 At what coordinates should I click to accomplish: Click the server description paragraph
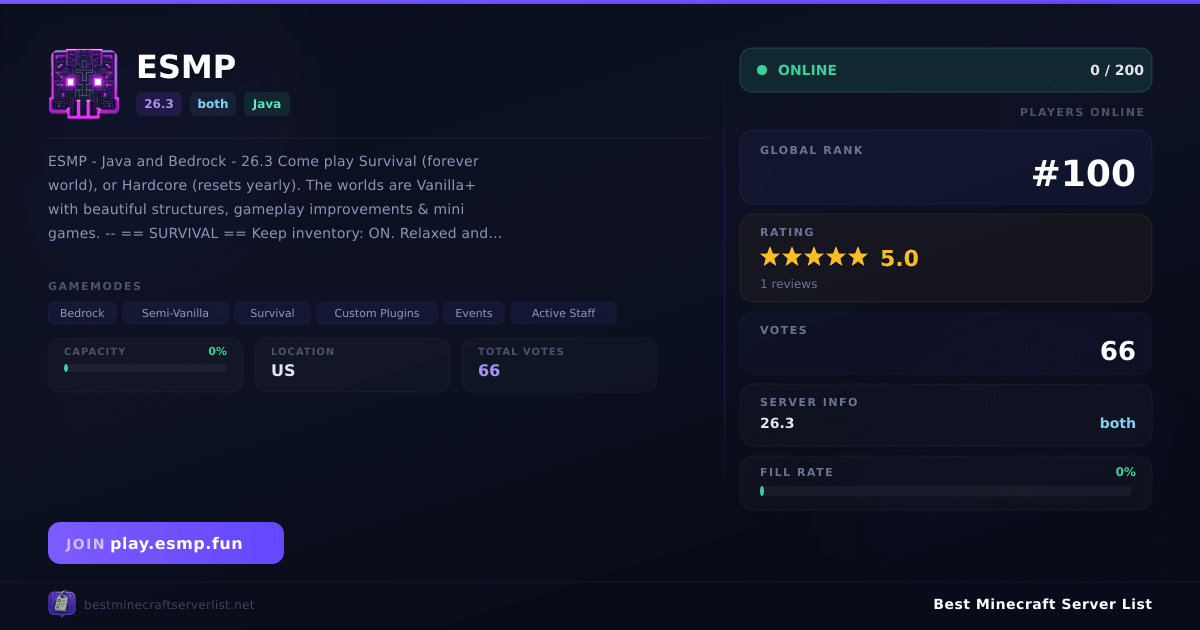(275, 197)
